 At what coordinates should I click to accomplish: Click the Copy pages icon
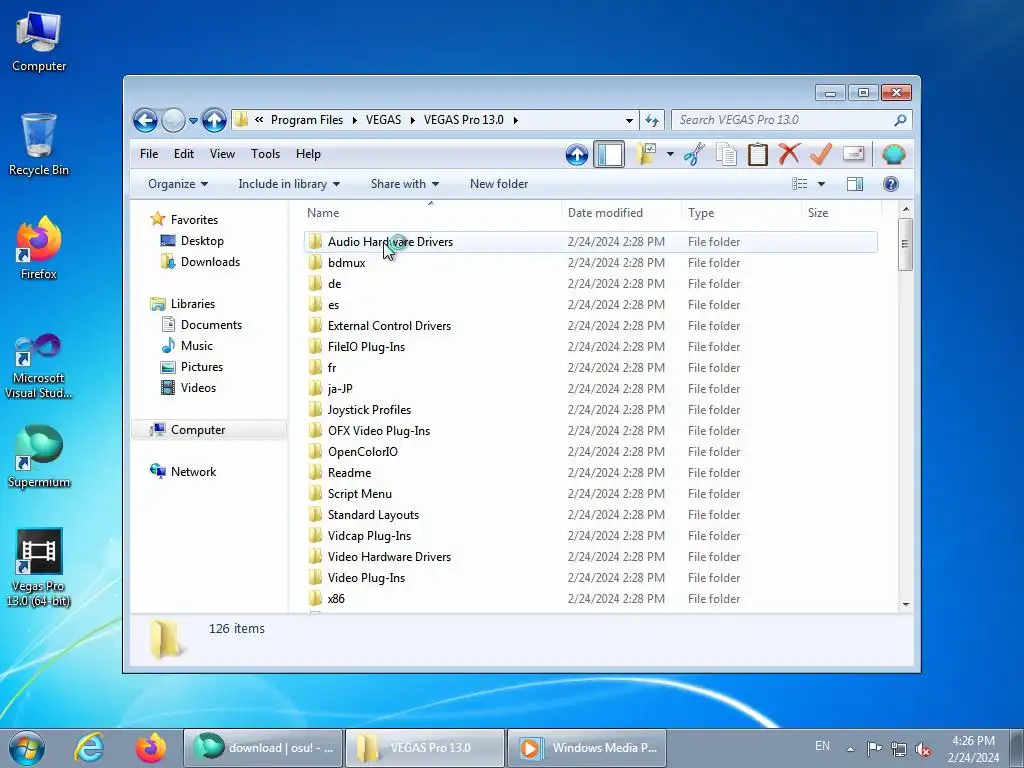(x=726, y=155)
